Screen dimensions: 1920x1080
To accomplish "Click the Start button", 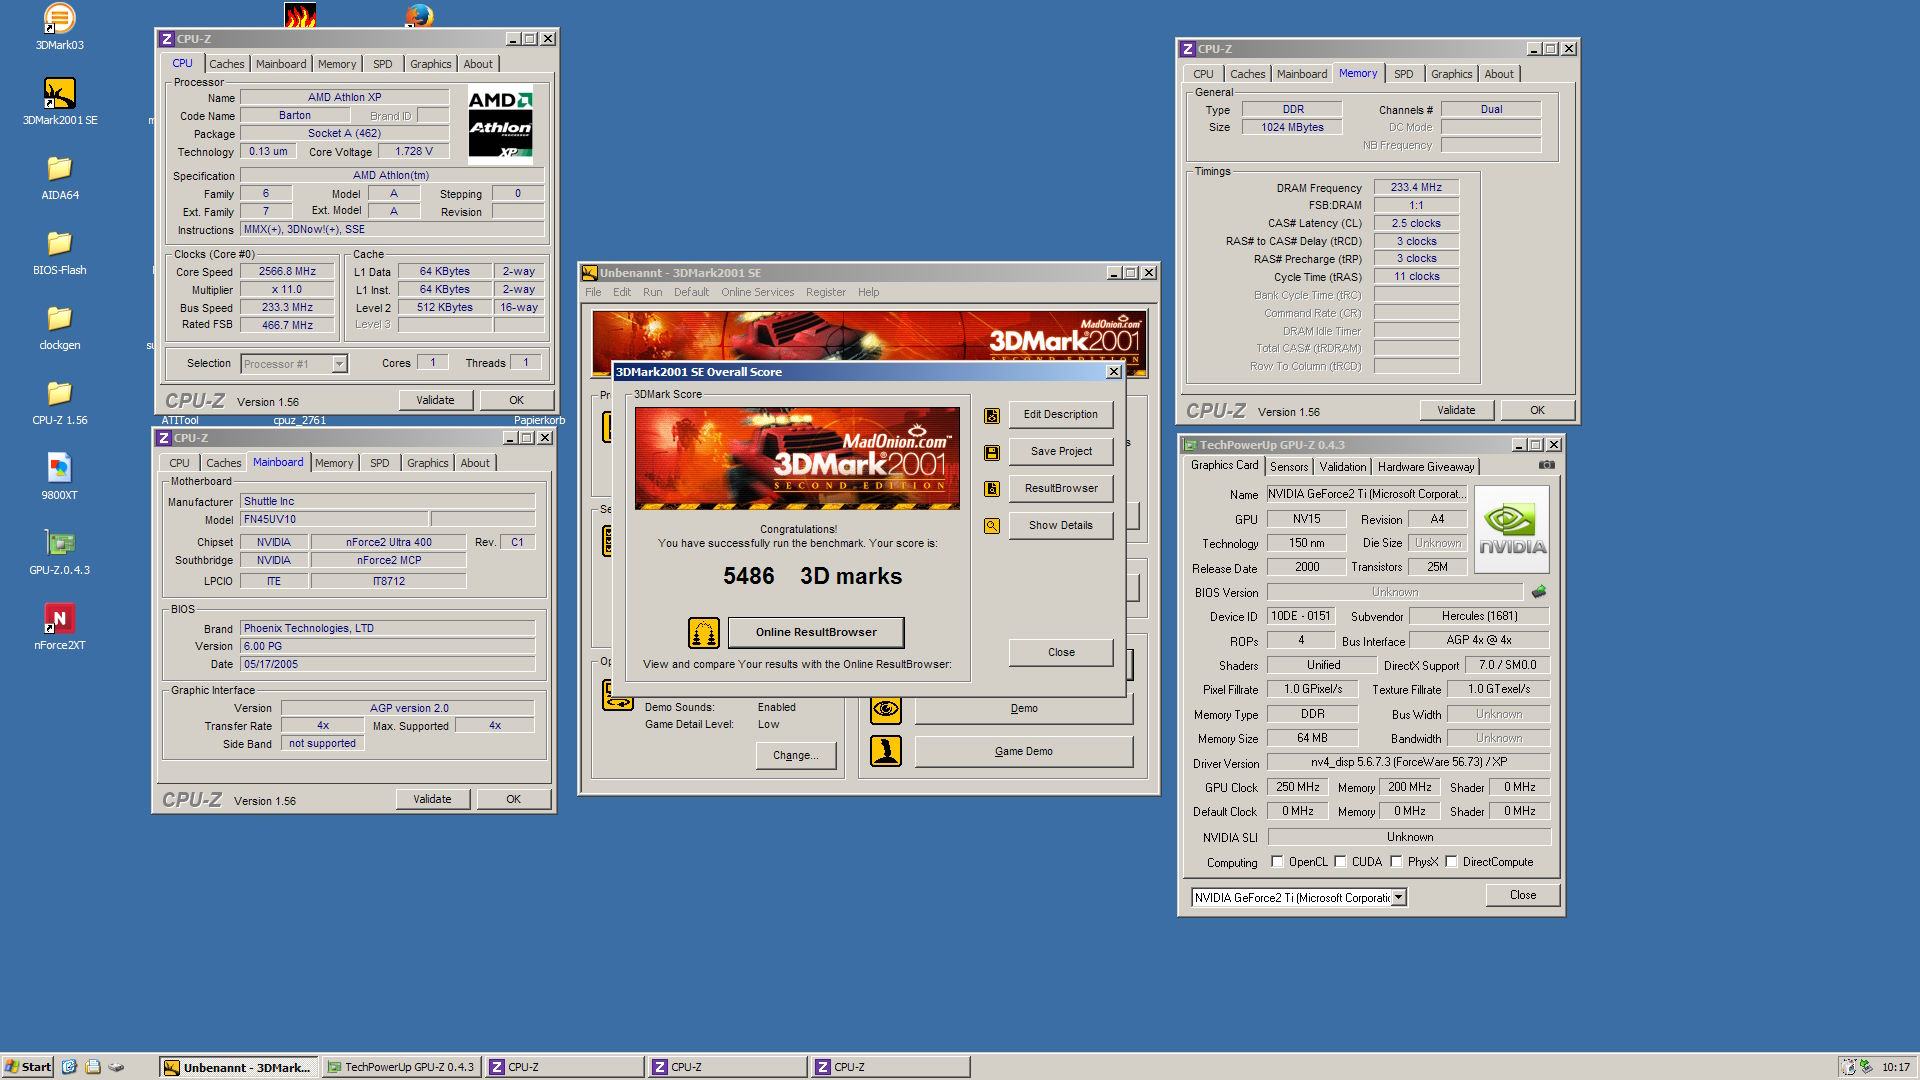I will tap(28, 1067).
